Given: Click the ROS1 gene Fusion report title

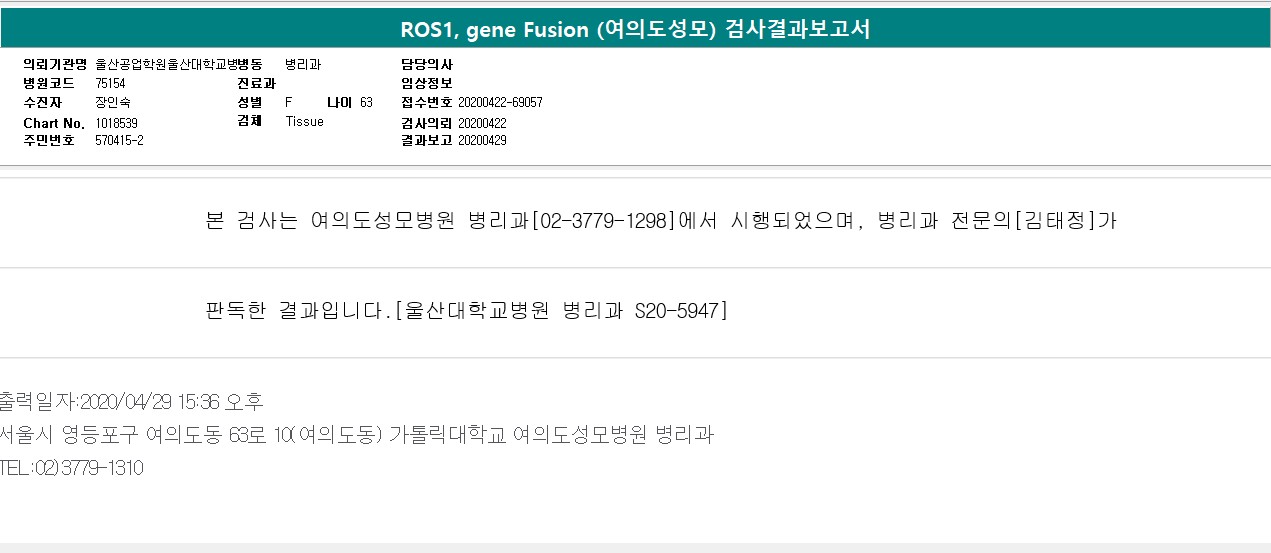Looking at the screenshot, I should 635,29.
